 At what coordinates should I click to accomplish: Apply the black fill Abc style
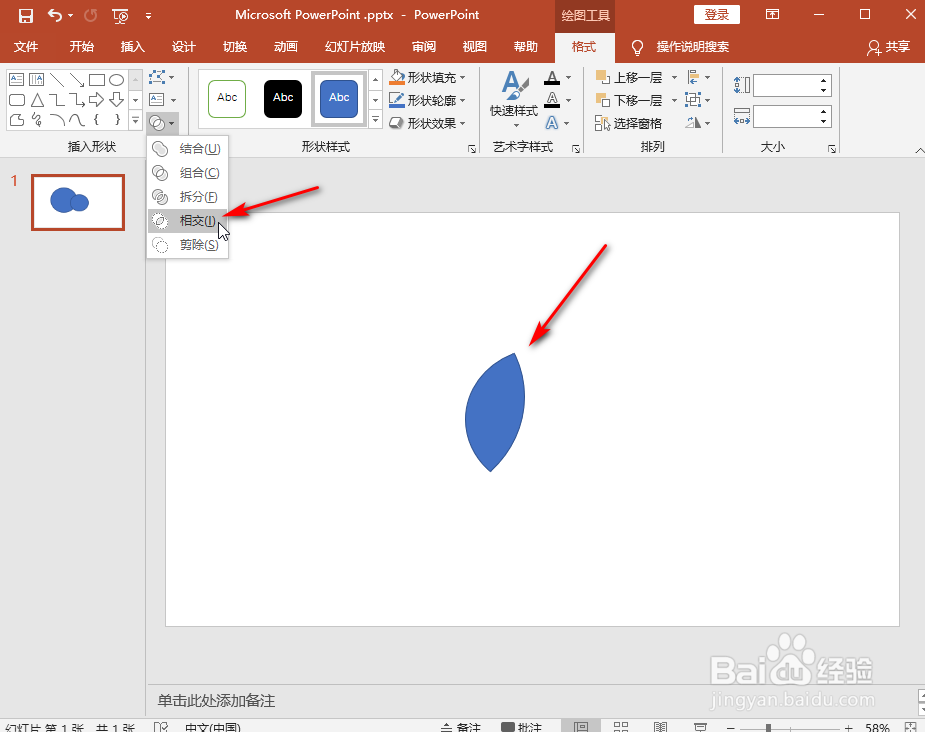[x=283, y=99]
